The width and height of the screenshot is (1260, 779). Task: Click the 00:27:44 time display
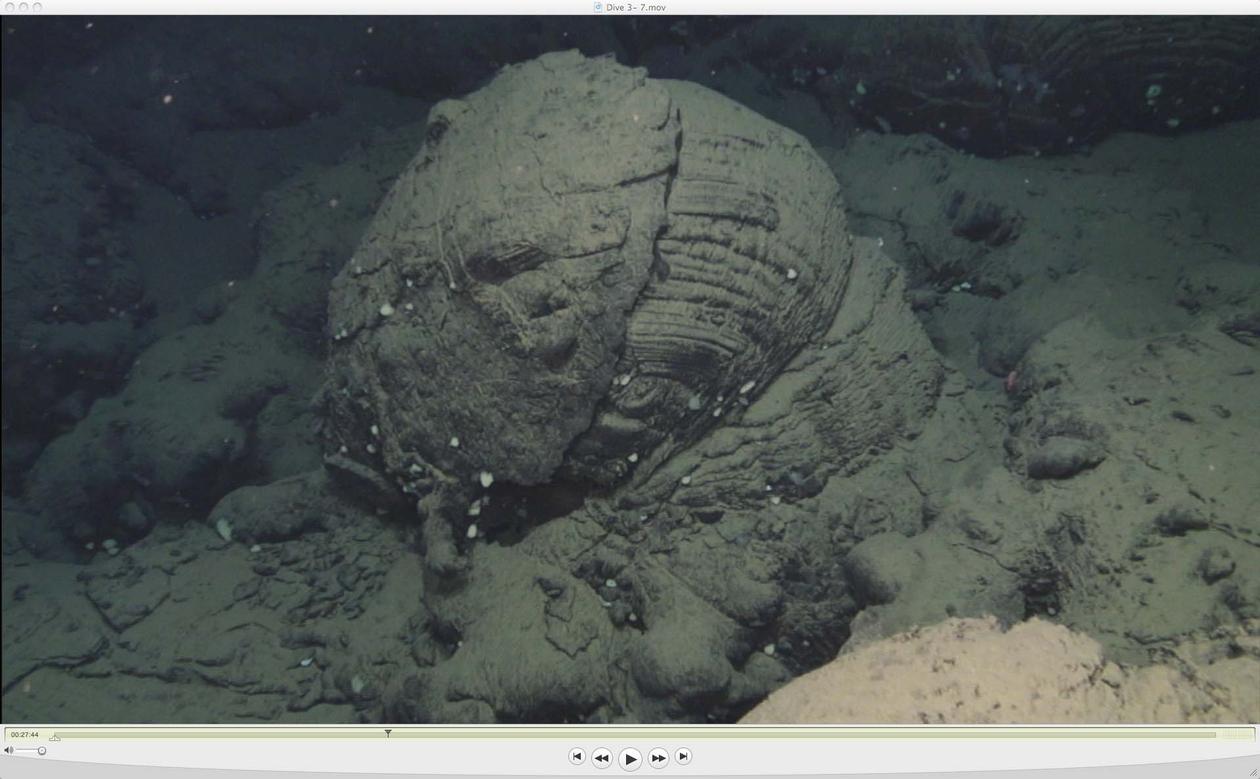[x=25, y=735]
